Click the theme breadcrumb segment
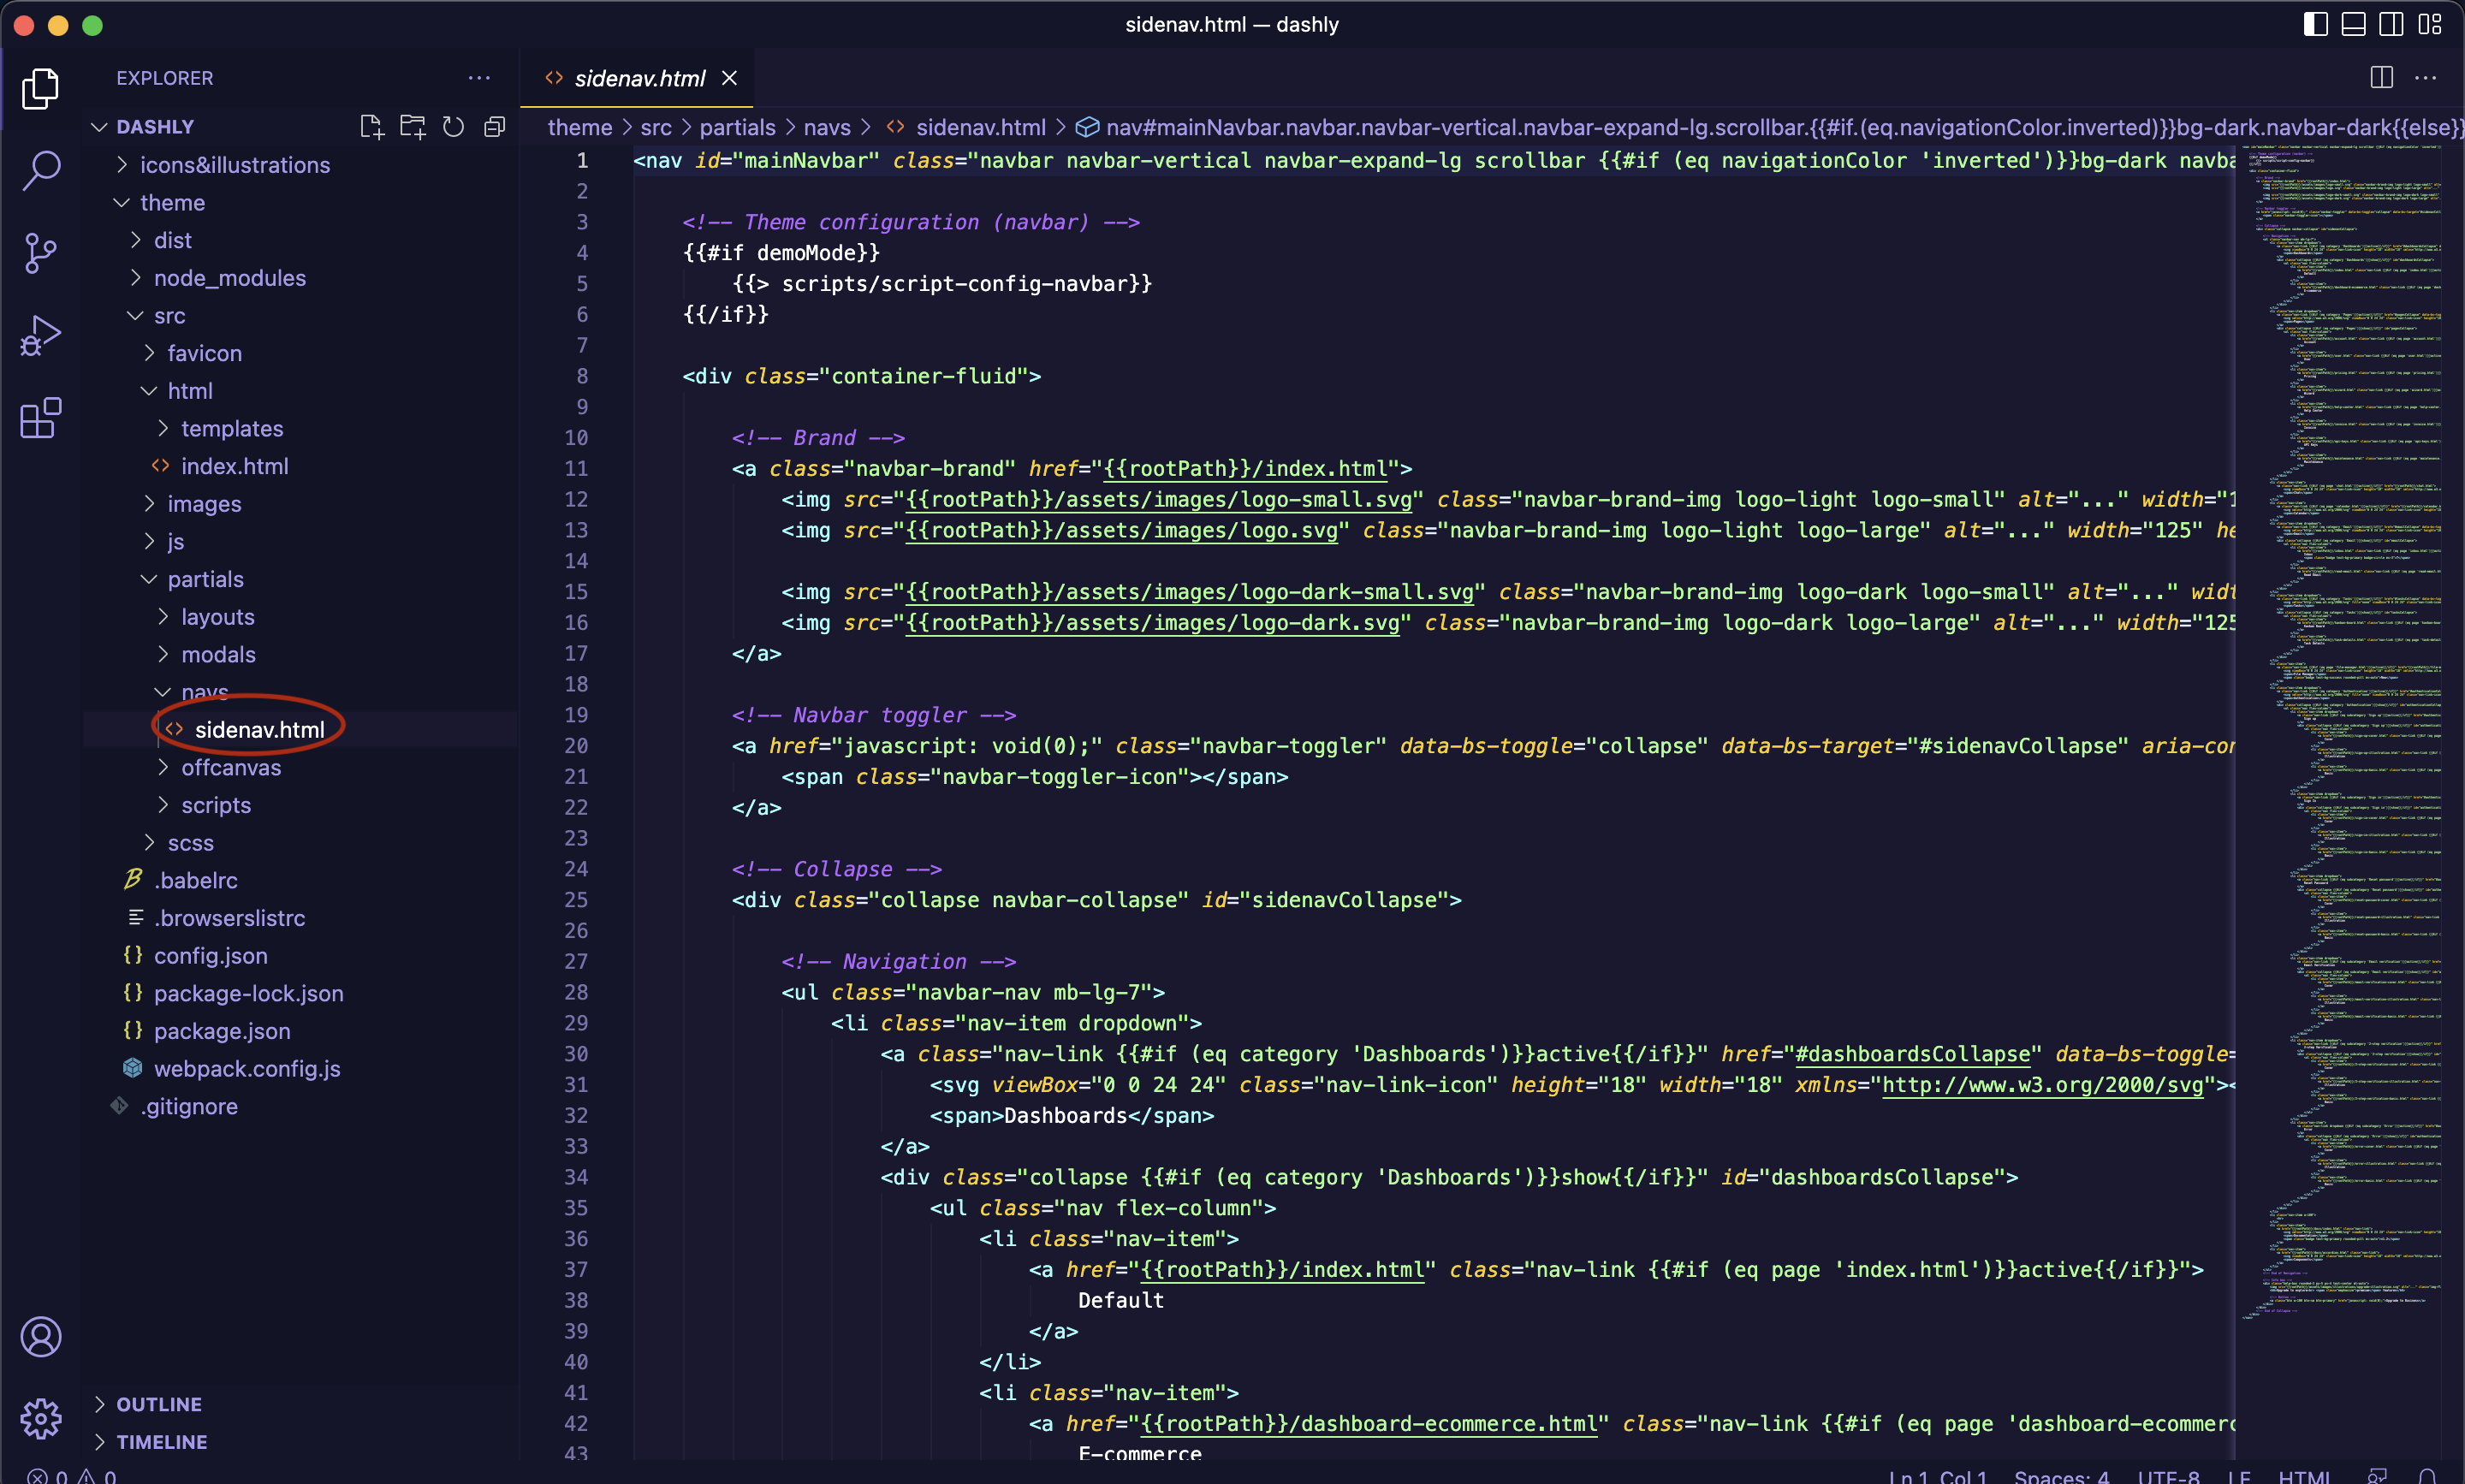The width and height of the screenshot is (2465, 1484). click(x=580, y=127)
